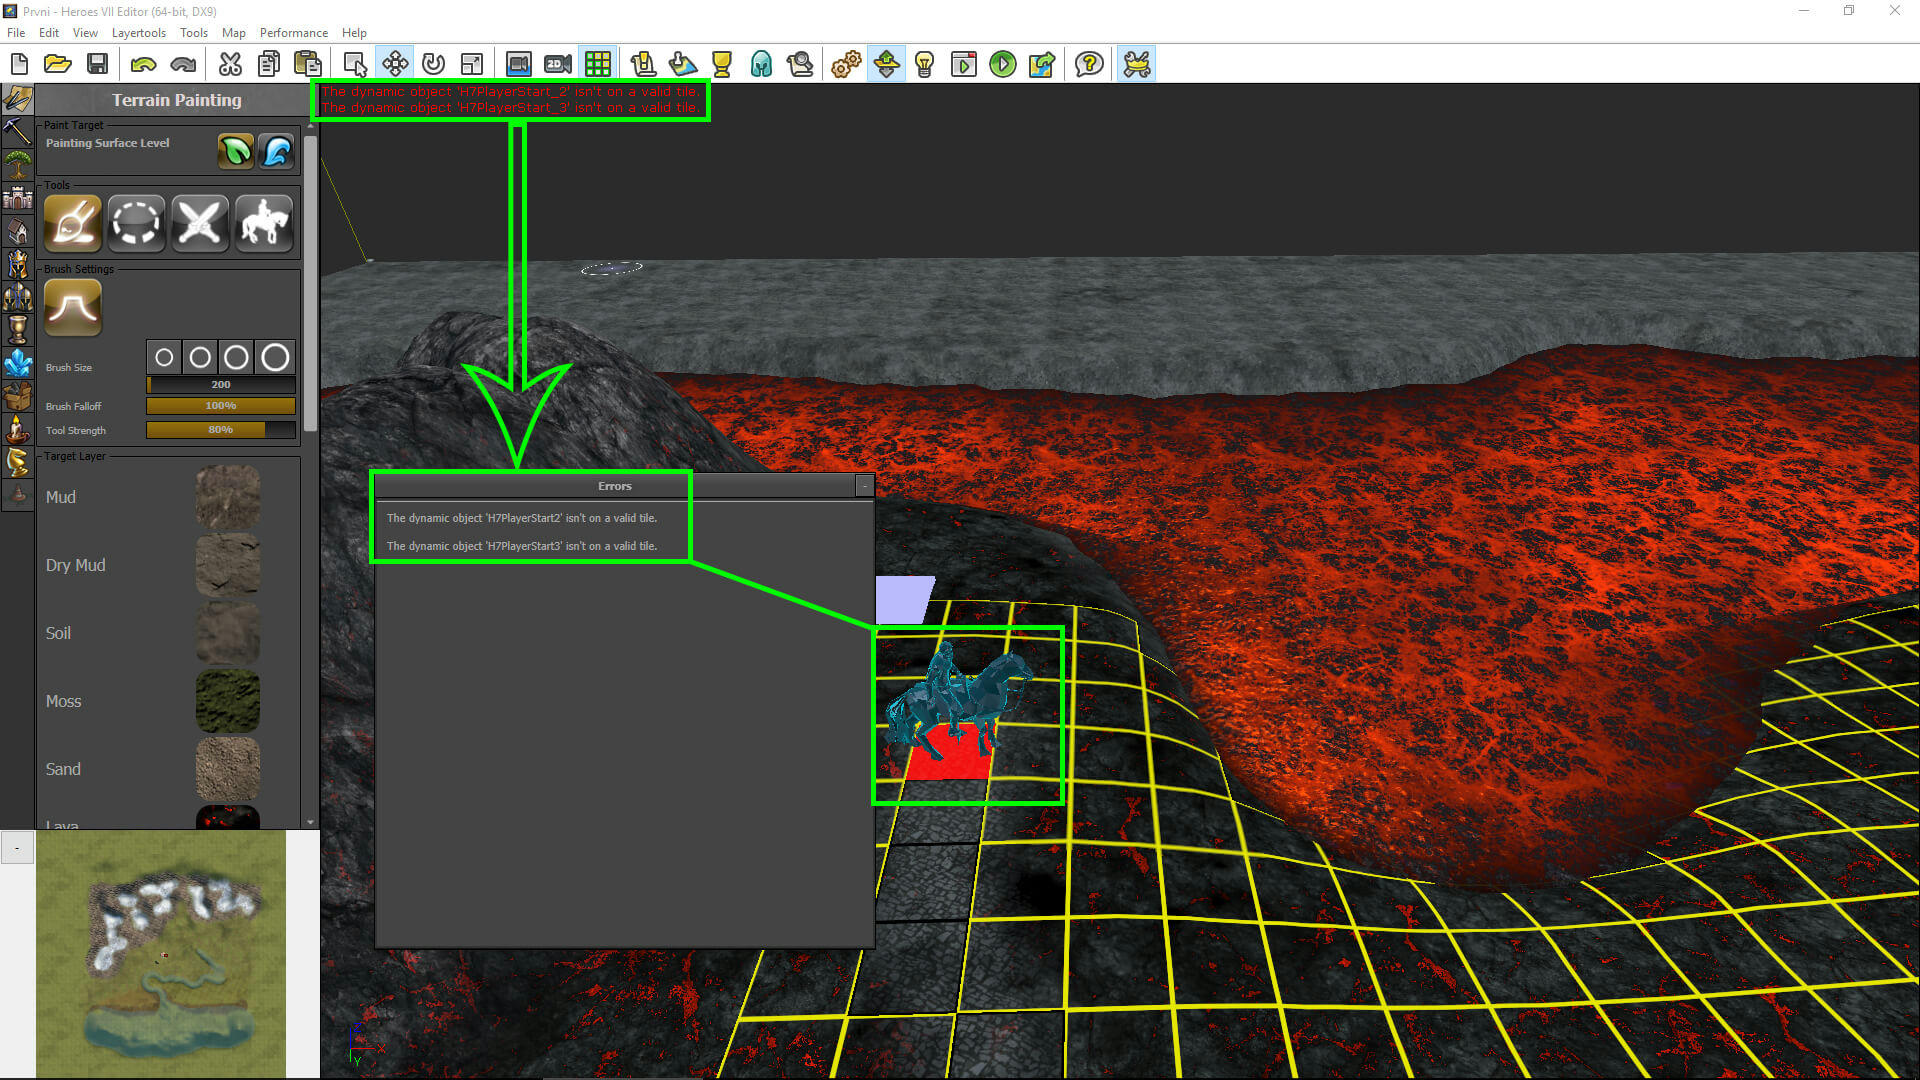Open a map with the folder icon

(58, 65)
